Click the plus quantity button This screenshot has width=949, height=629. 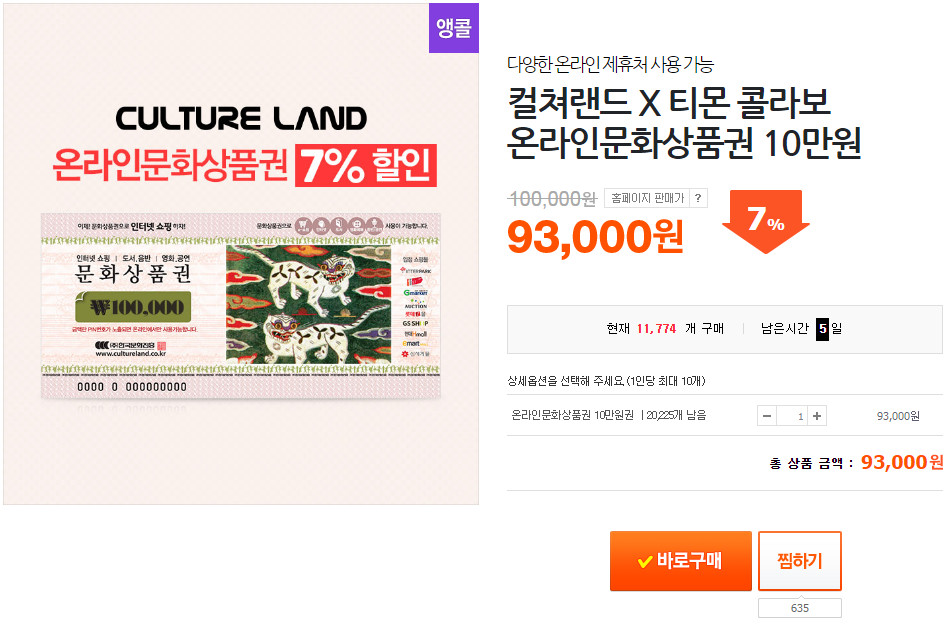(817, 416)
